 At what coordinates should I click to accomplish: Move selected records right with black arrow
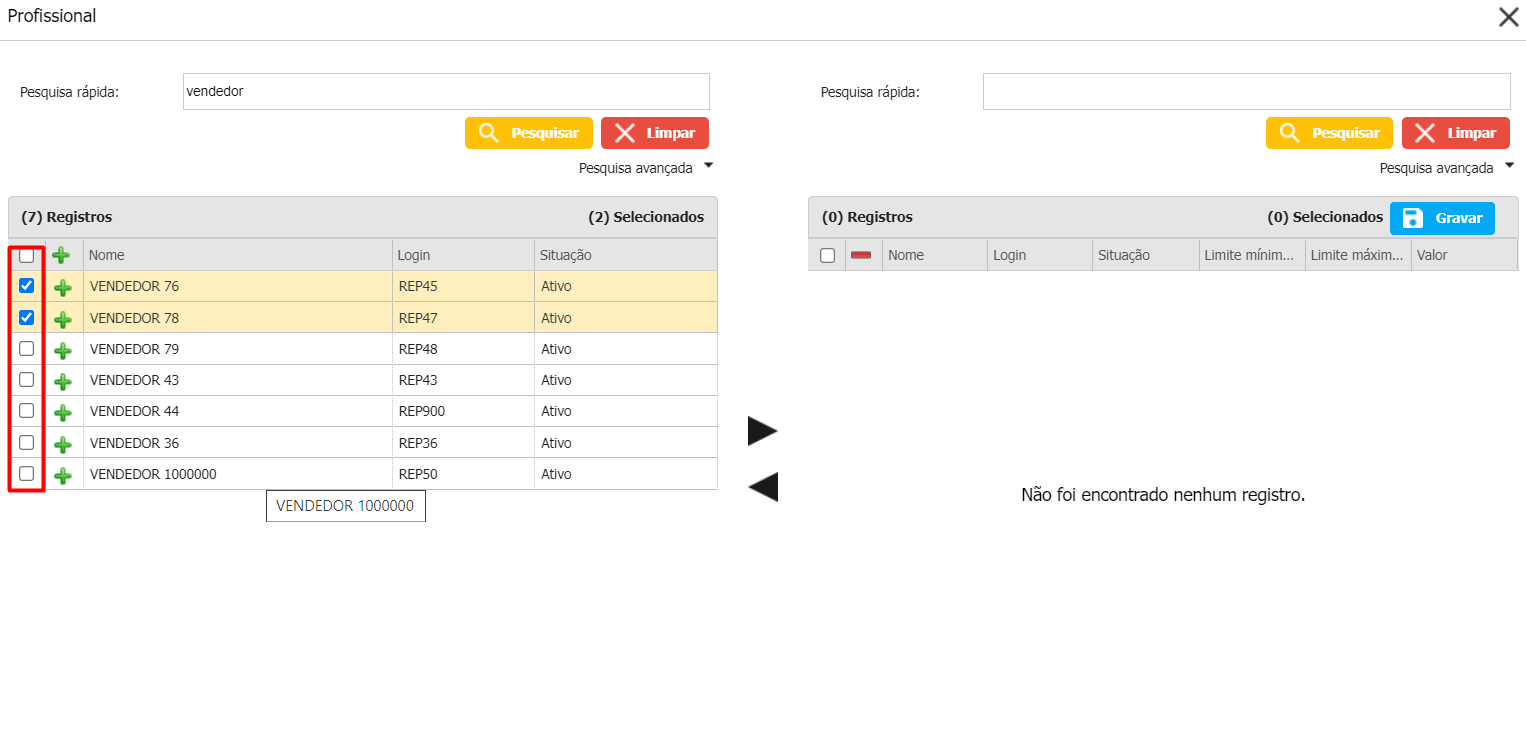click(x=762, y=431)
